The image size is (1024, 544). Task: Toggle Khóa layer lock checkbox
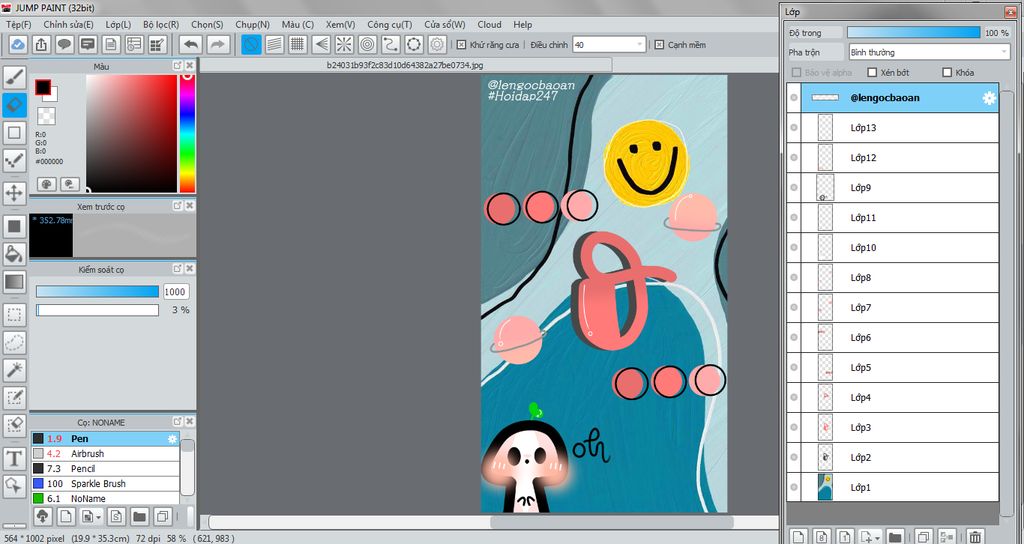click(947, 72)
